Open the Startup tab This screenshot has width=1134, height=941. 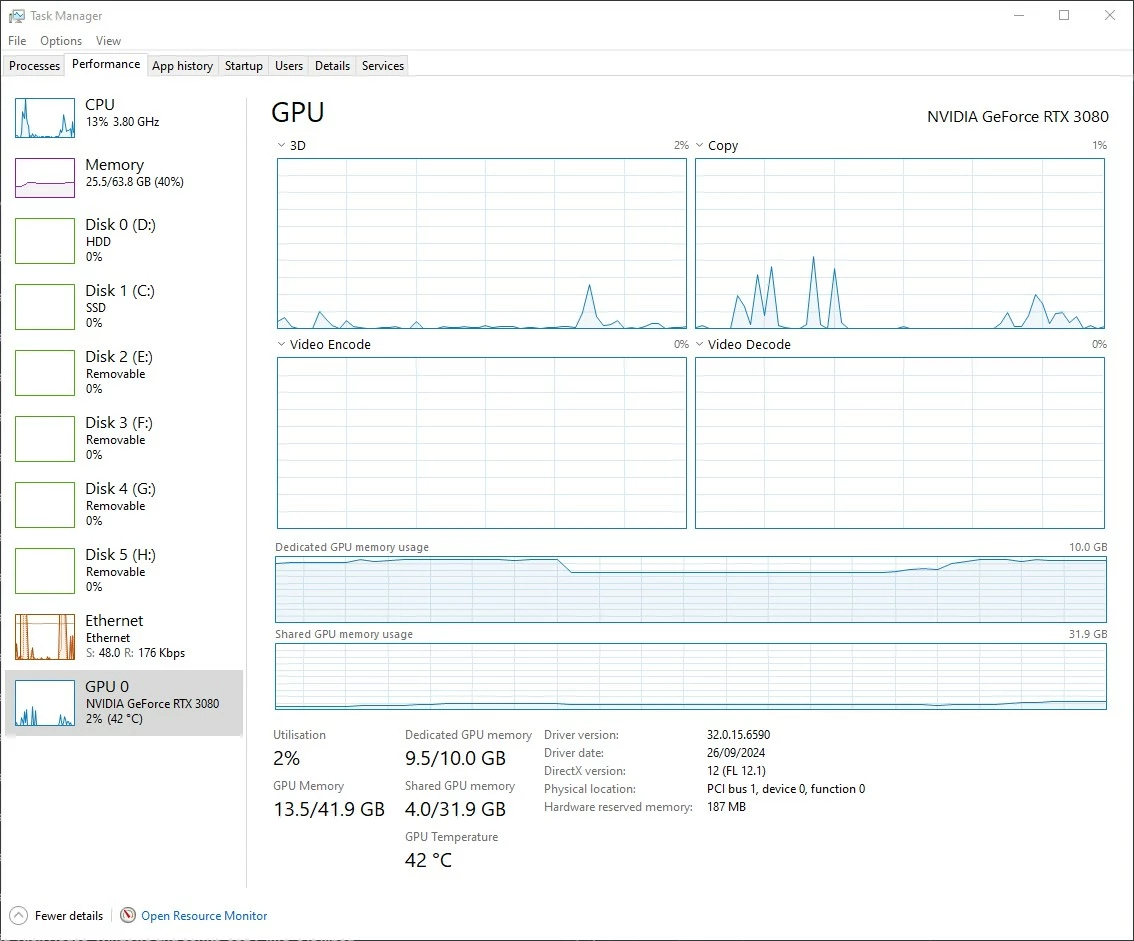pyautogui.click(x=244, y=66)
